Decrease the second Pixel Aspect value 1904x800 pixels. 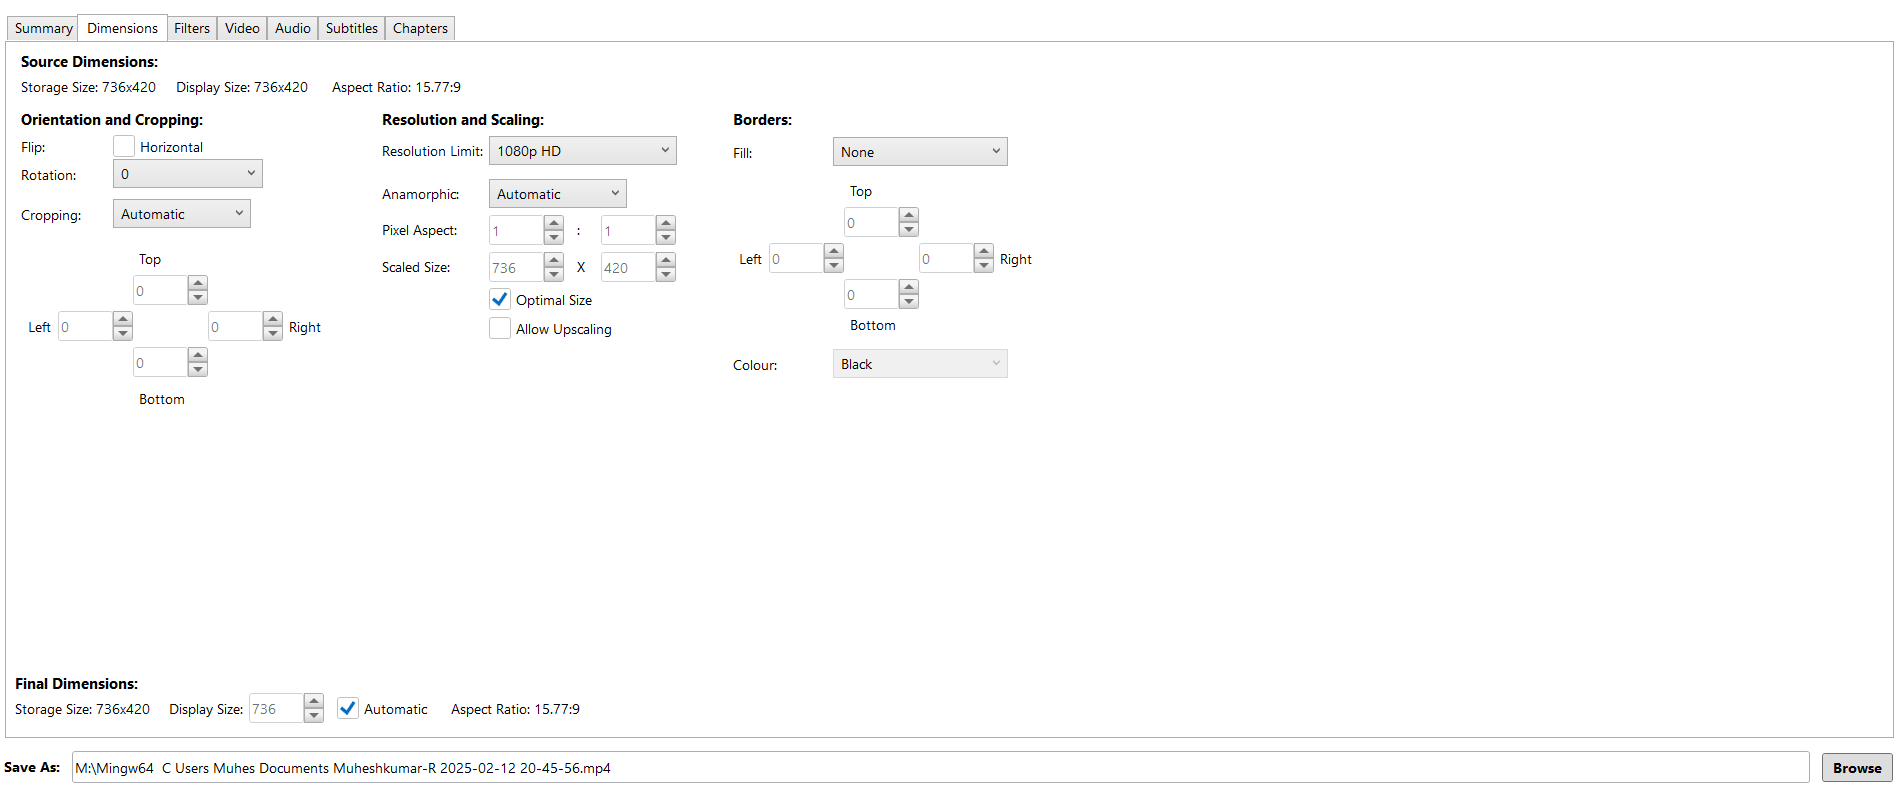pos(666,237)
